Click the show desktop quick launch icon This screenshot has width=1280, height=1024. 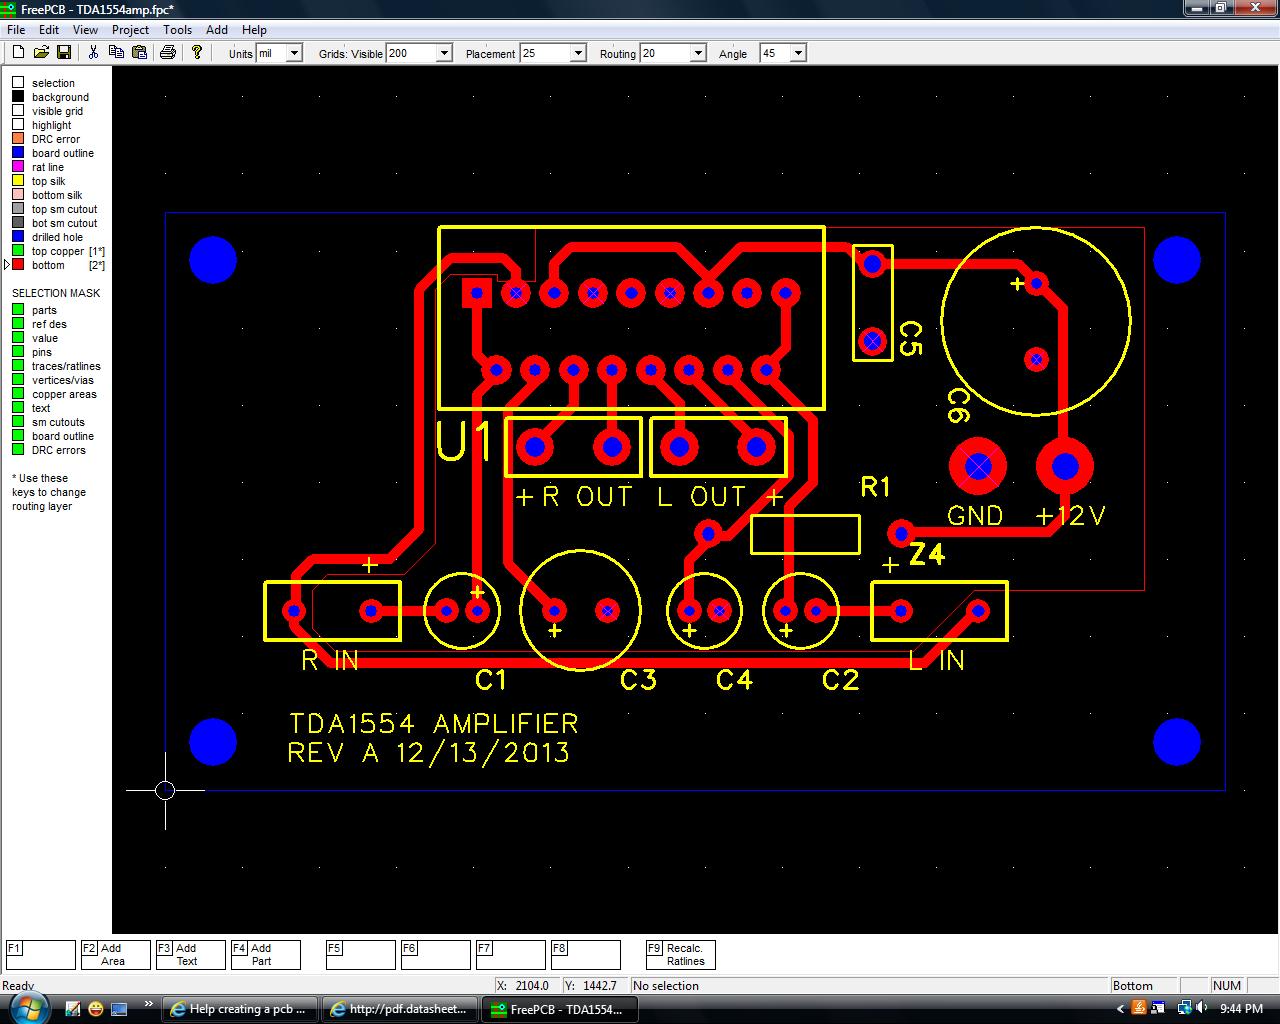pyautogui.click(x=119, y=1008)
